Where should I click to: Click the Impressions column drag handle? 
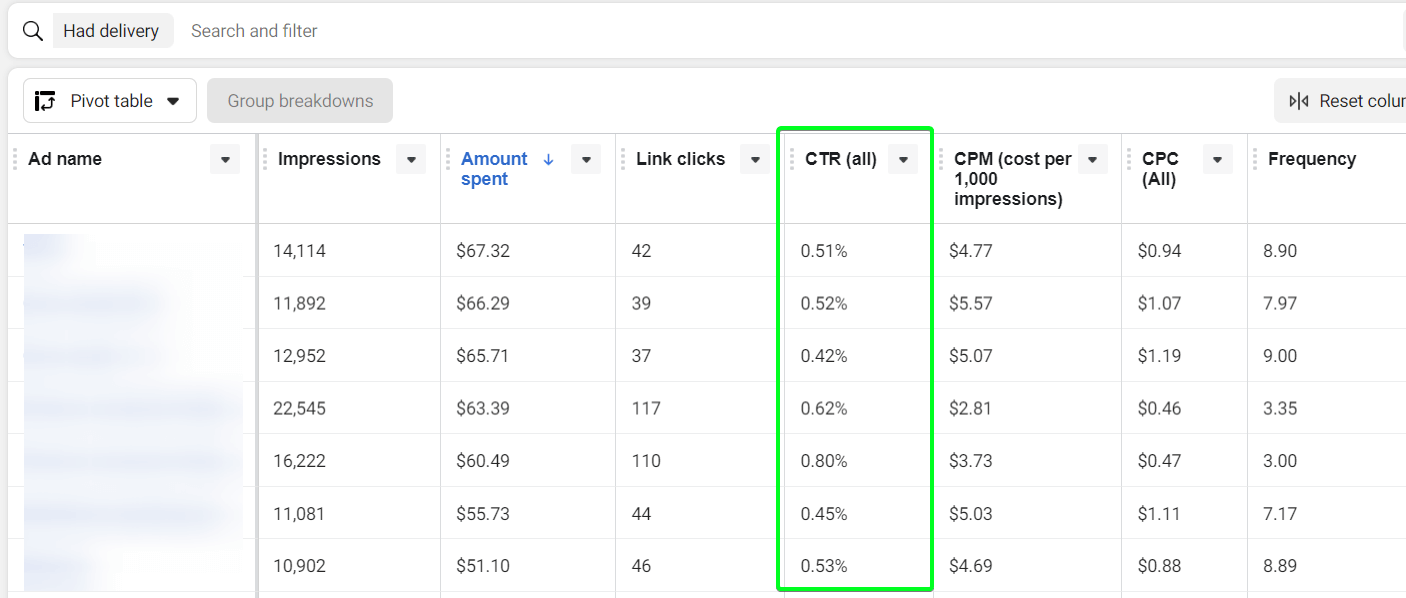point(265,159)
